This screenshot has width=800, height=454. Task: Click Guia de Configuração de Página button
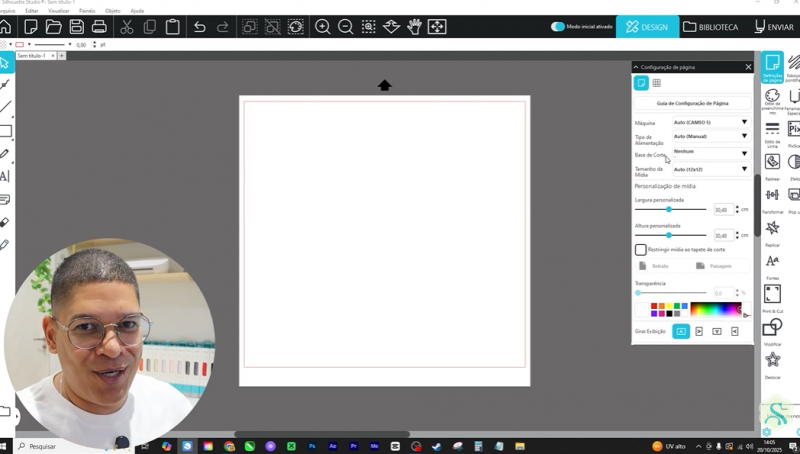pos(692,103)
